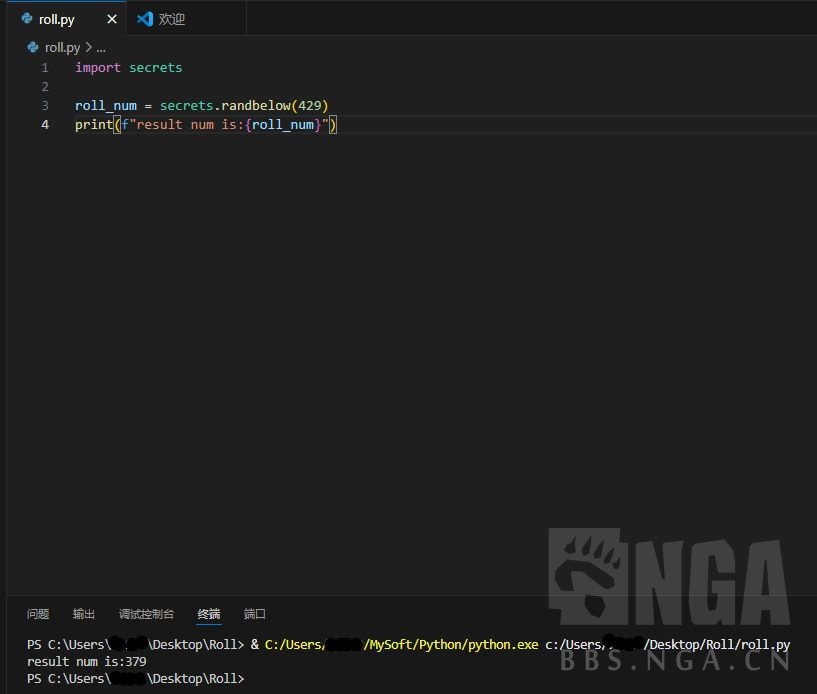Click the 'import' keyword on line 1

(x=98, y=68)
